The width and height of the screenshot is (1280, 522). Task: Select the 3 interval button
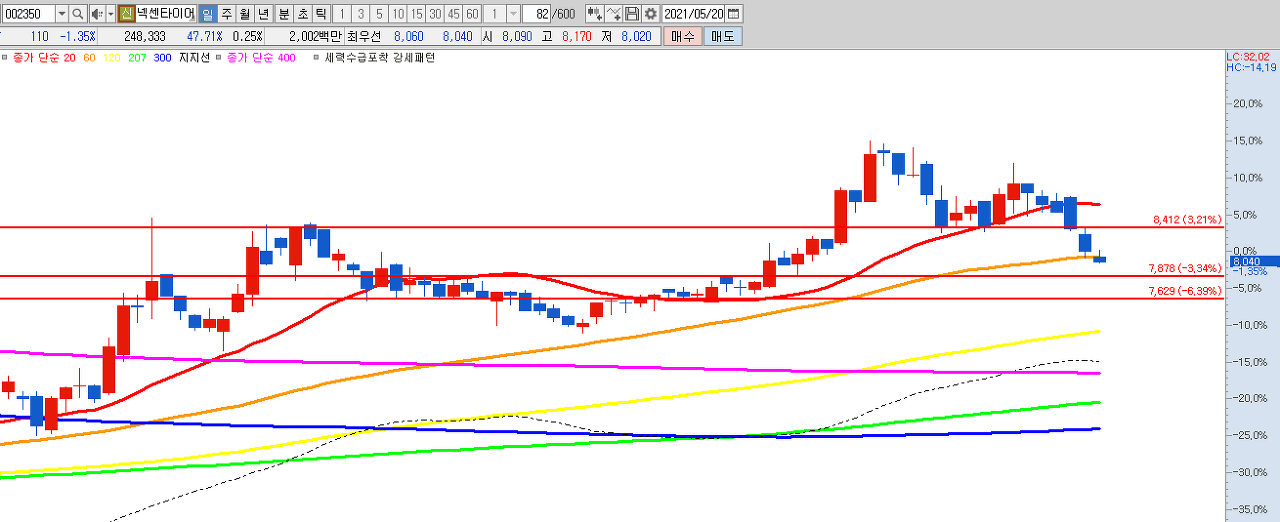[x=360, y=14]
